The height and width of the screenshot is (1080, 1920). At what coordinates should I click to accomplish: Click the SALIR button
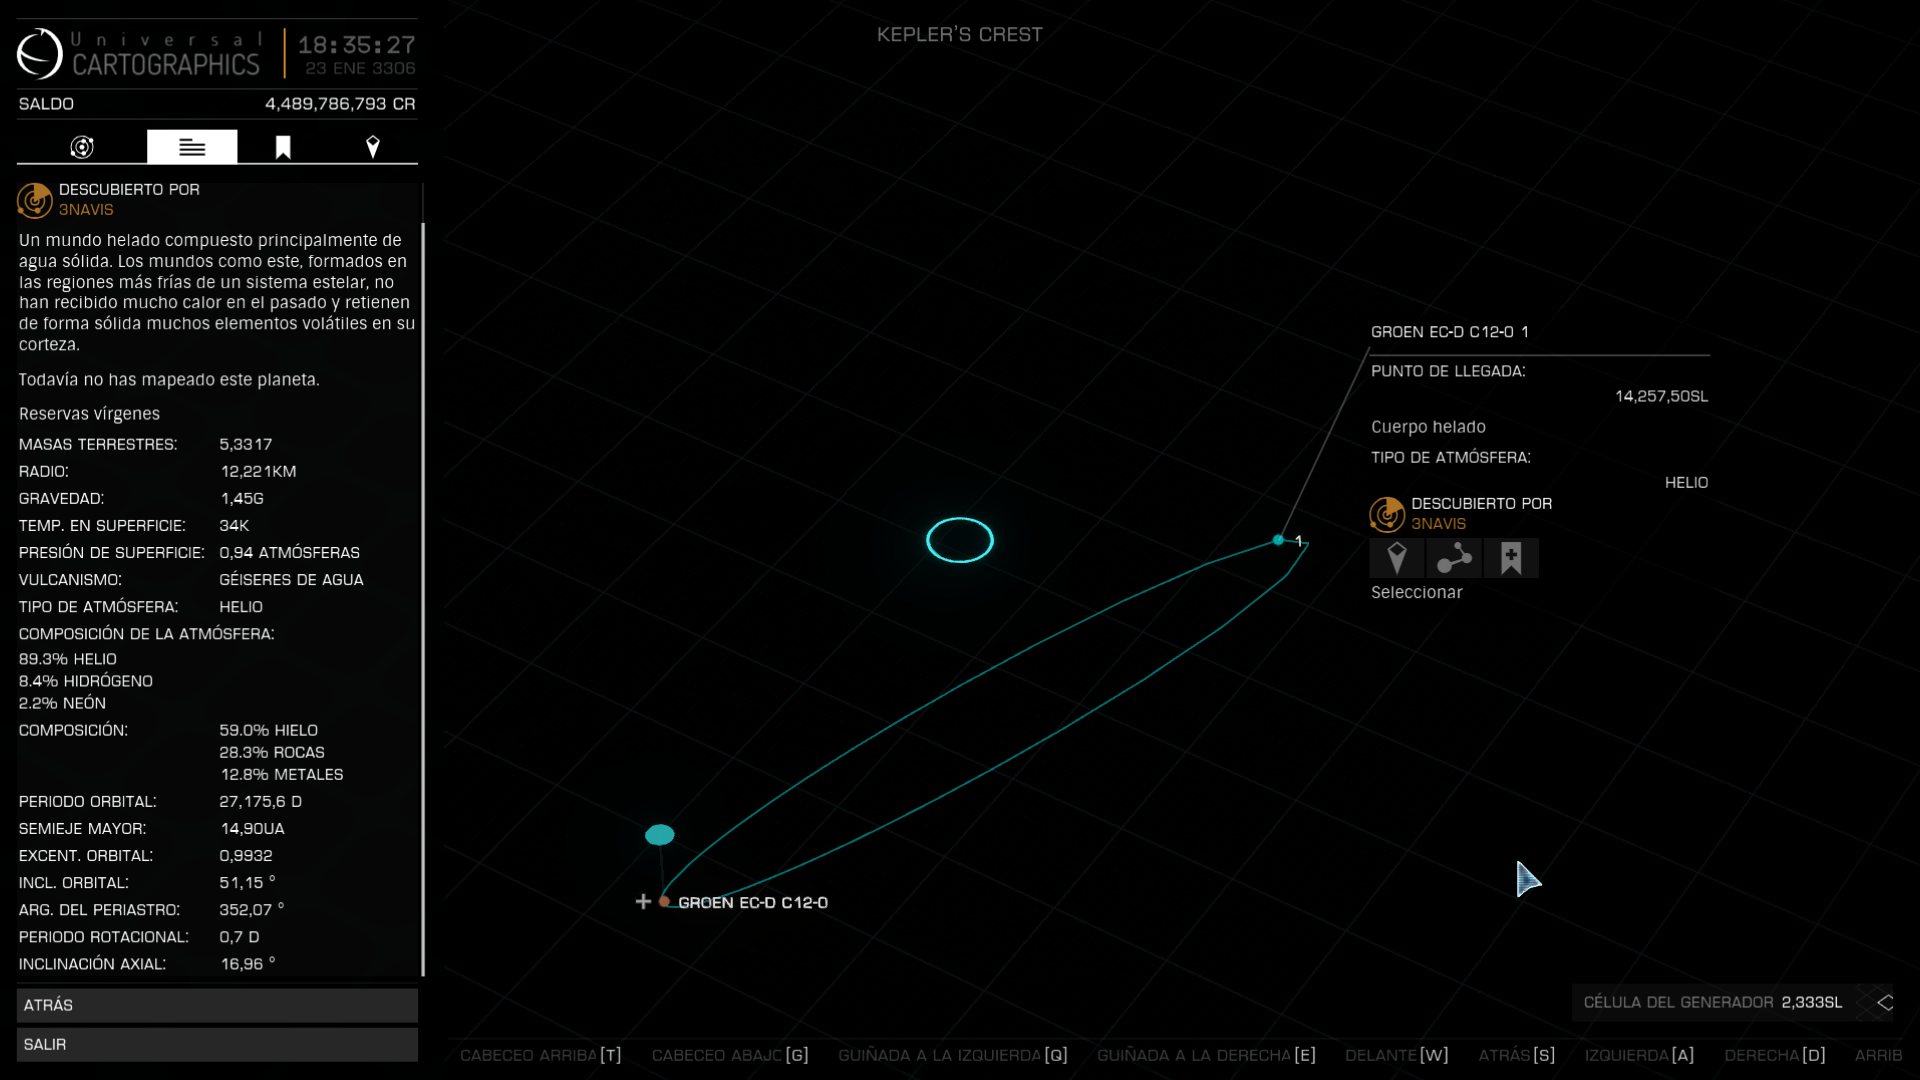tap(217, 1044)
